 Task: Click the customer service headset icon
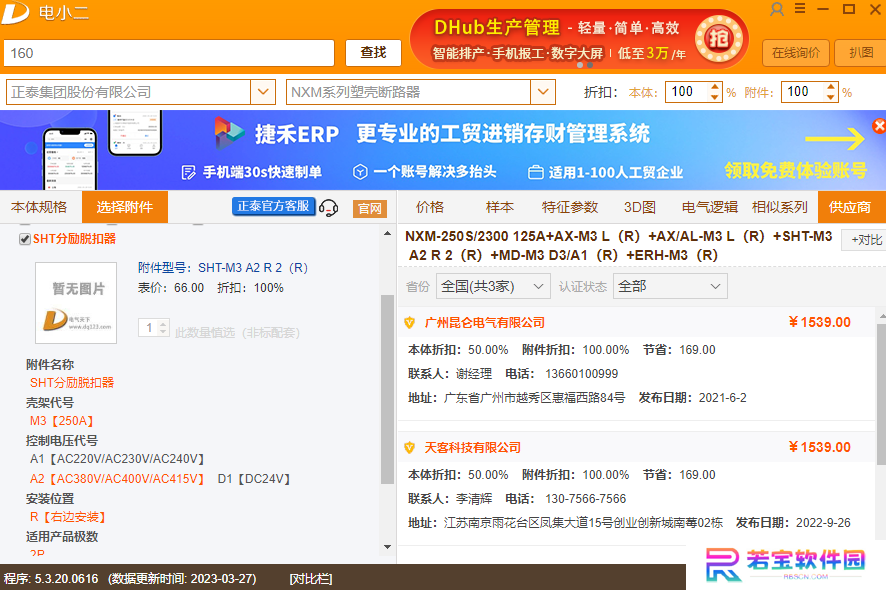coord(328,208)
